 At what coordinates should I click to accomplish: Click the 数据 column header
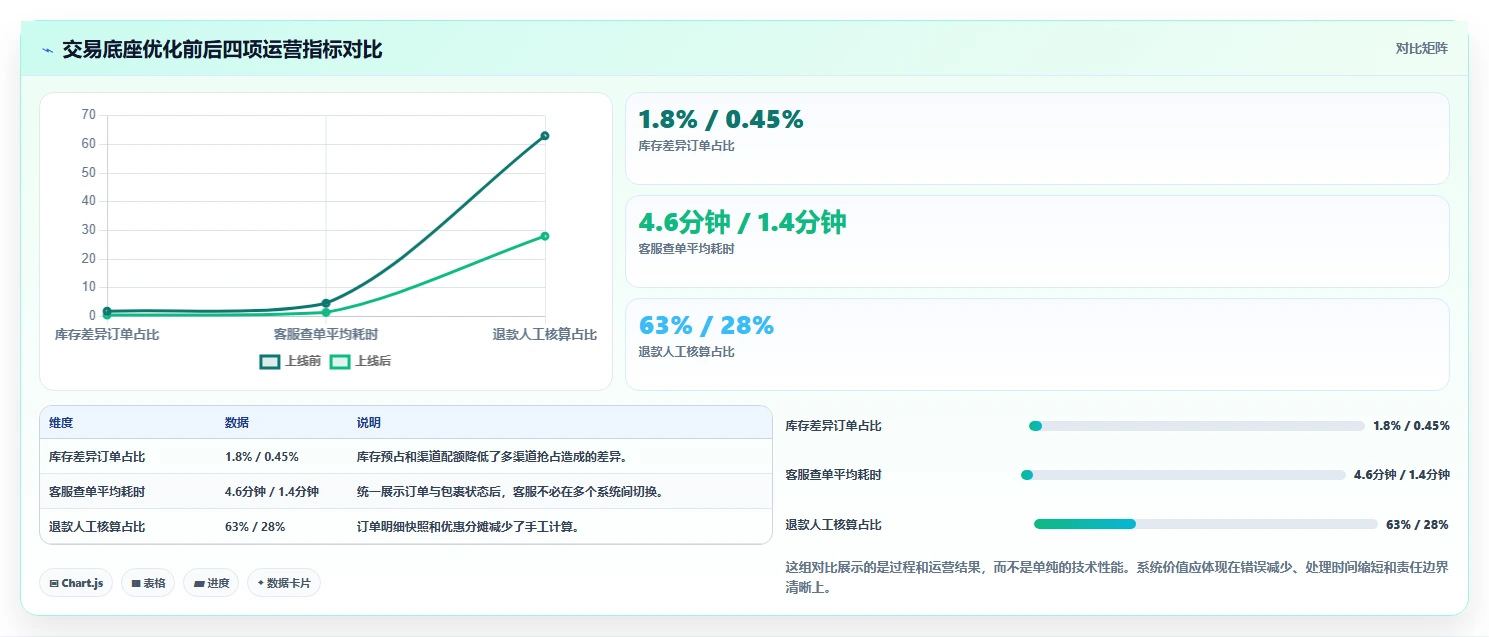pos(237,423)
